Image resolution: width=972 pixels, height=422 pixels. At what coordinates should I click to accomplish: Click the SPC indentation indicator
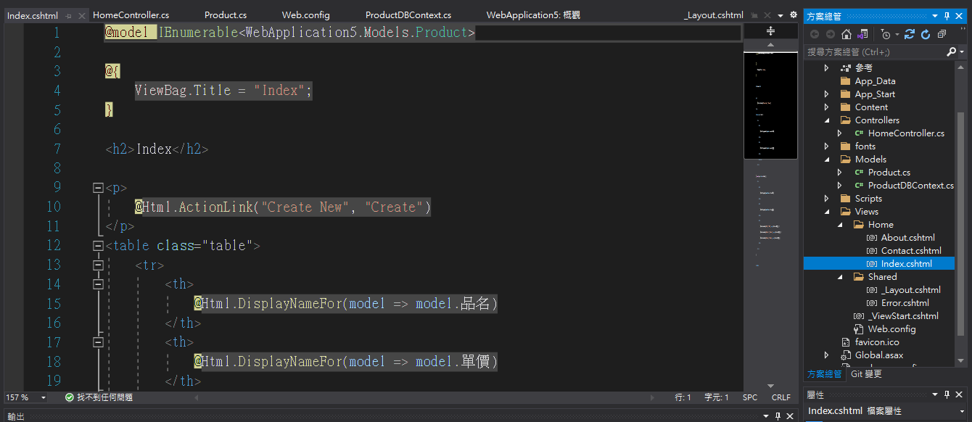click(750, 397)
